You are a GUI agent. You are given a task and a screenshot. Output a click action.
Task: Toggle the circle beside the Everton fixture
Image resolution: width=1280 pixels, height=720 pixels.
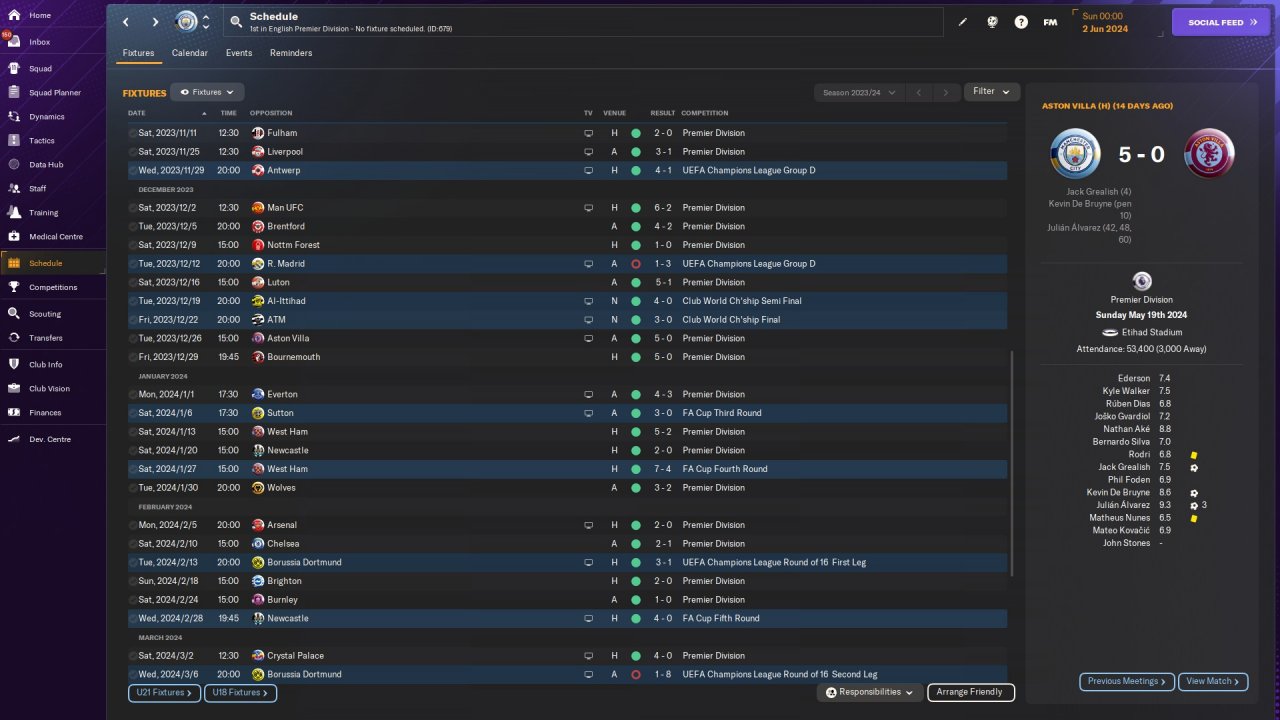click(x=133, y=395)
